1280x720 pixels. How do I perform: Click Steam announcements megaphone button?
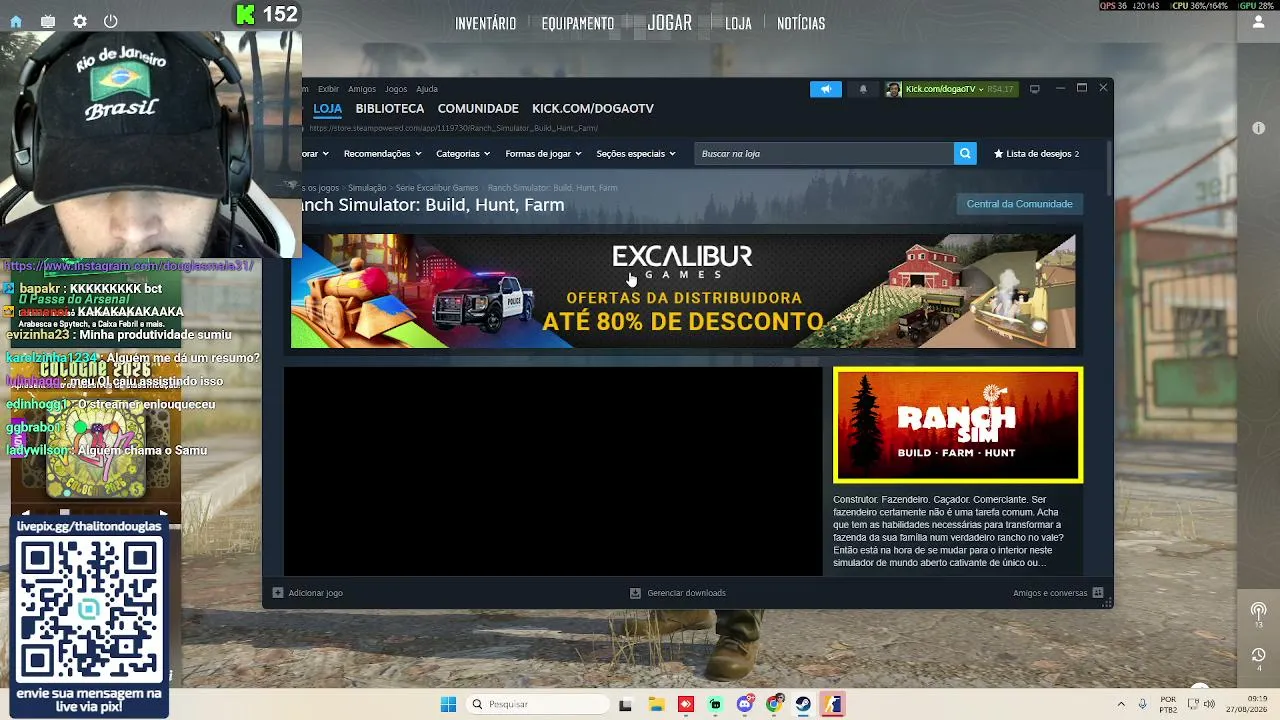(x=826, y=89)
